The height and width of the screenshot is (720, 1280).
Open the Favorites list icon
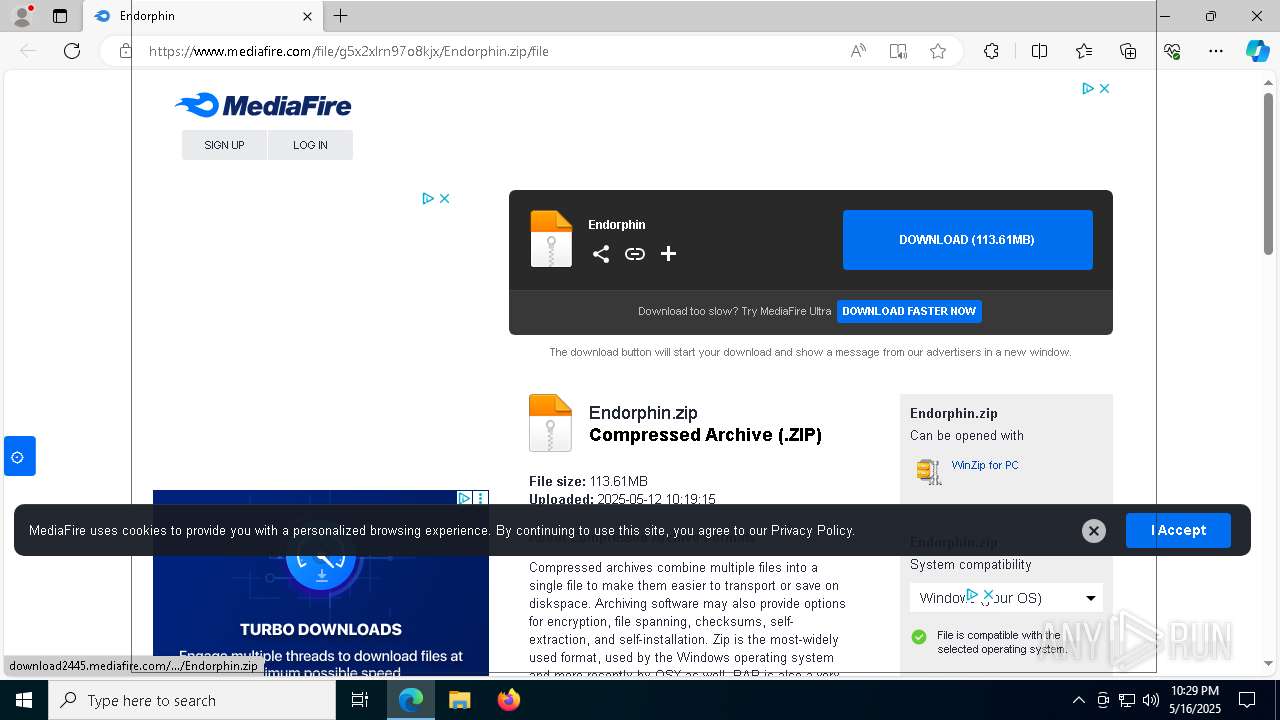pos(1084,51)
